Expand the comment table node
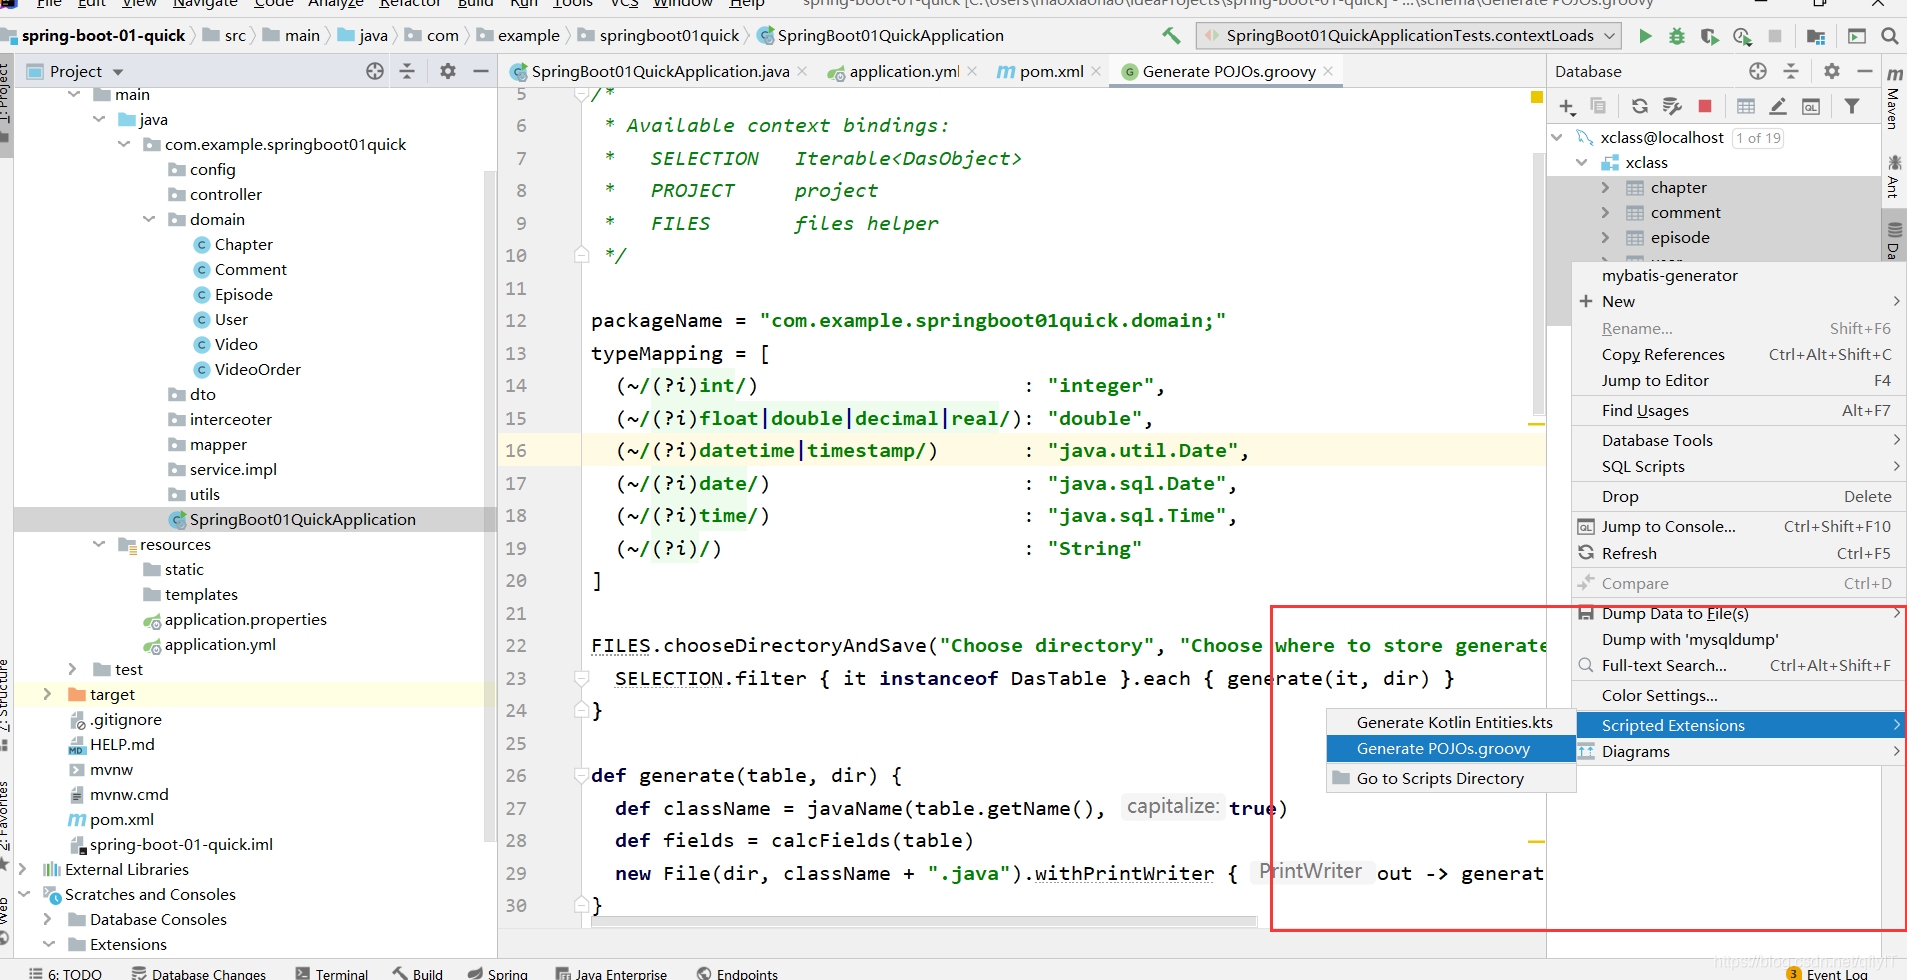Image resolution: width=1907 pixels, height=980 pixels. point(1605,212)
